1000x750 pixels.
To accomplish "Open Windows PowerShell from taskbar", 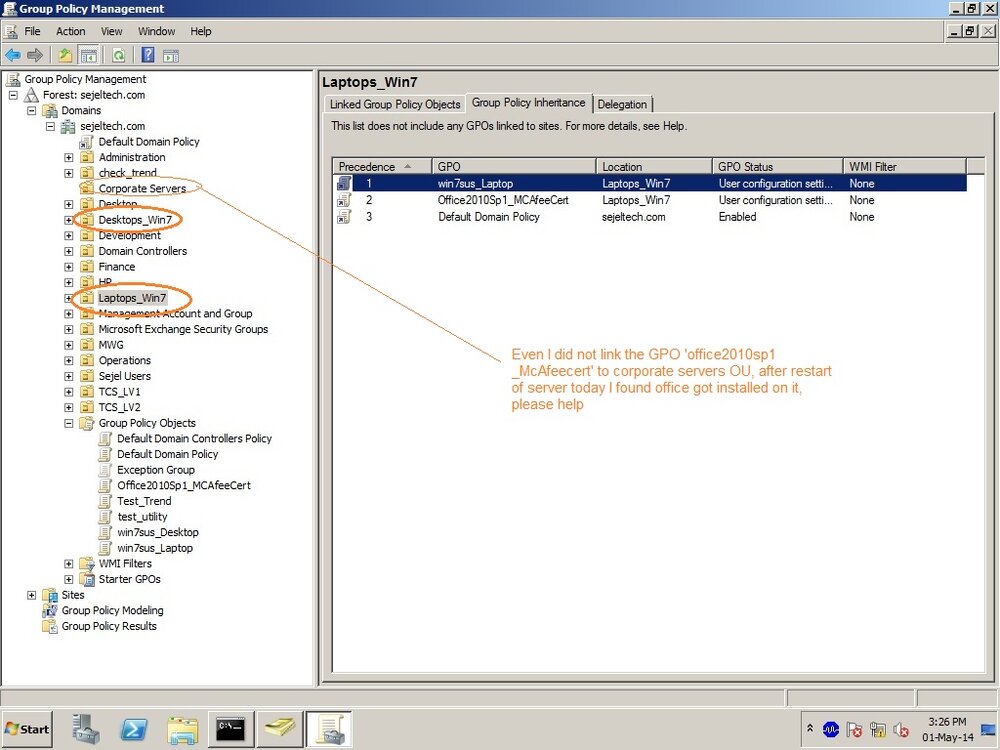I will click(134, 729).
